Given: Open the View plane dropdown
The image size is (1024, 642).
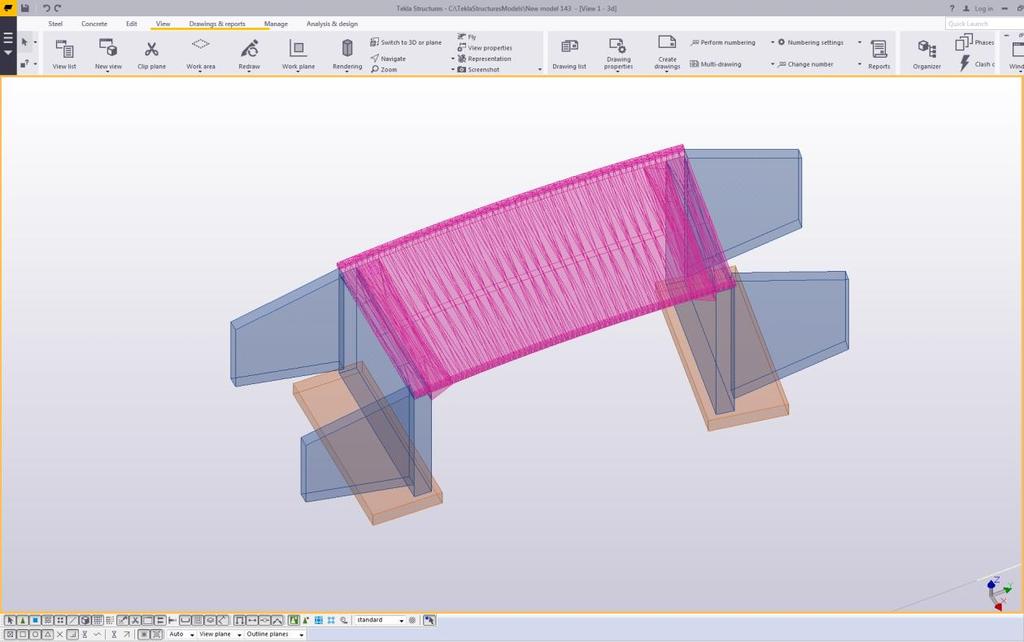Looking at the screenshot, I should pyautogui.click(x=220, y=634).
